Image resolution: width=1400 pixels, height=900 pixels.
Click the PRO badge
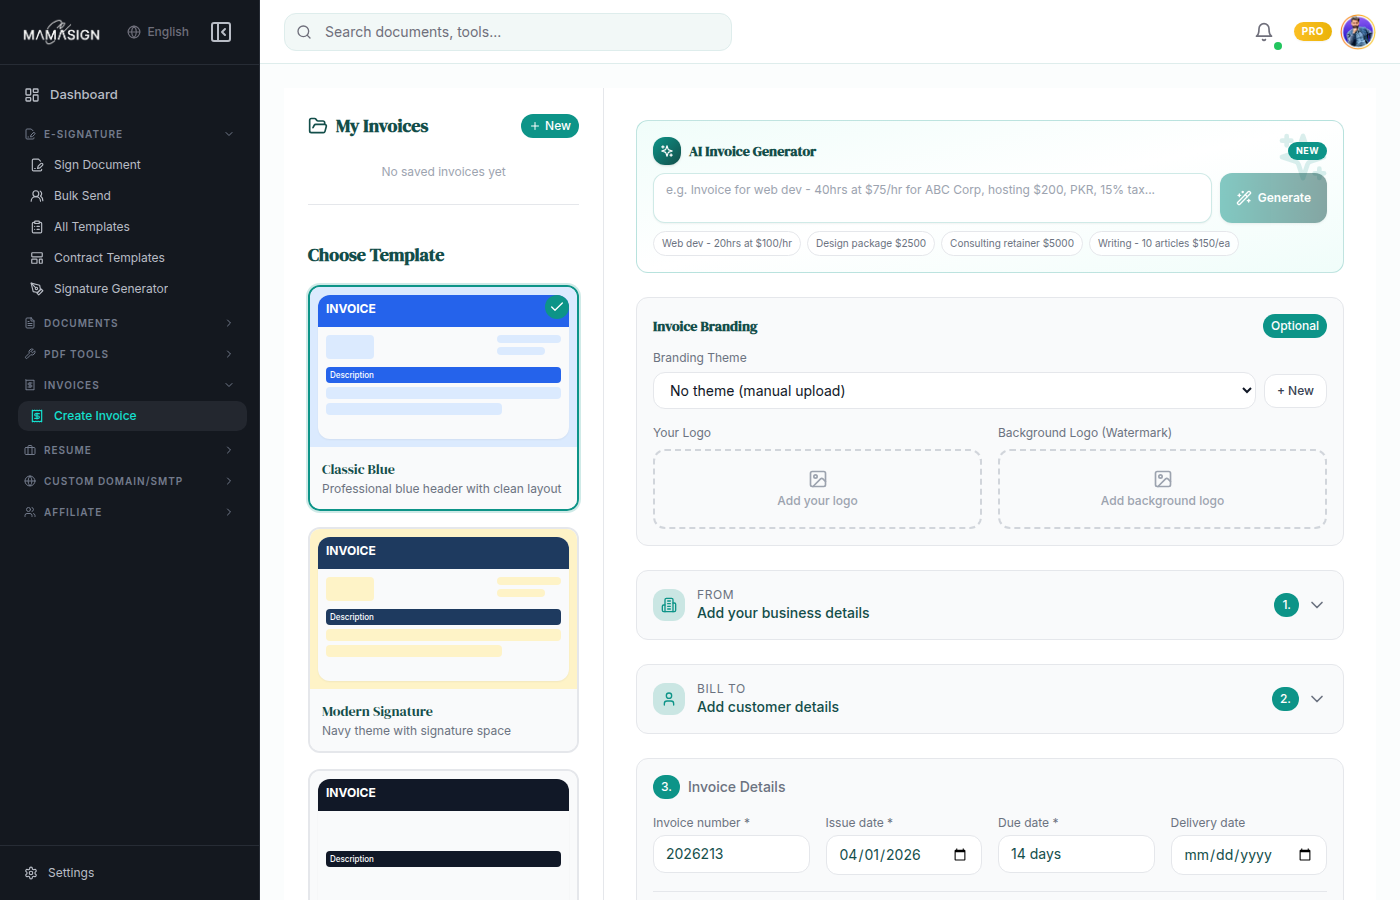click(x=1312, y=32)
